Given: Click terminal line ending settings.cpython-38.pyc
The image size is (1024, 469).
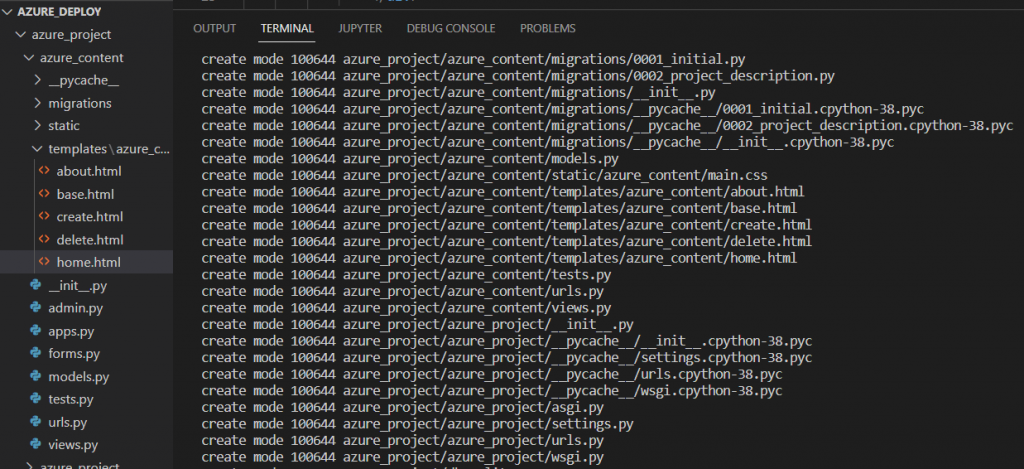Looking at the screenshot, I should 507,357.
